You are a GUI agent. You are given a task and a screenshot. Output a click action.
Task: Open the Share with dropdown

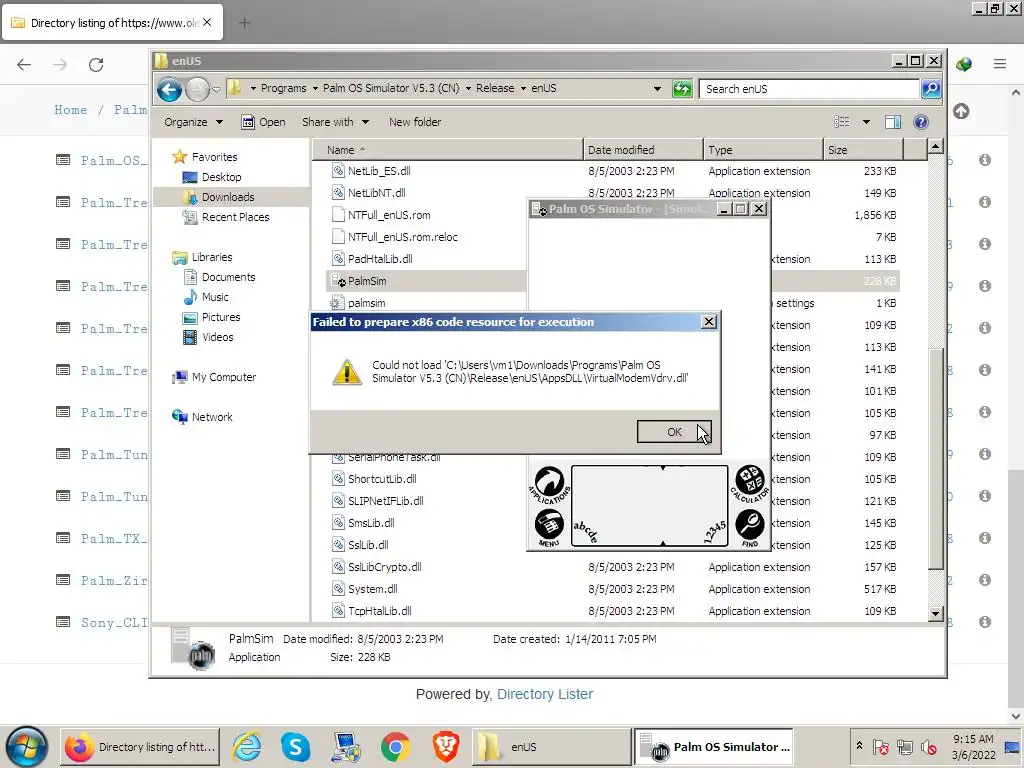point(335,122)
